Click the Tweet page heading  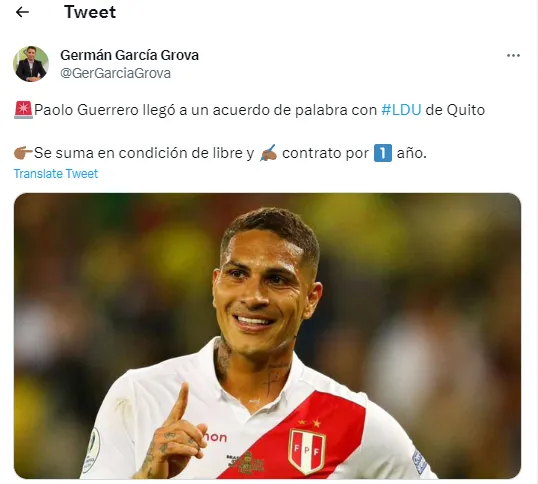pyautogui.click(x=90, y=12)
